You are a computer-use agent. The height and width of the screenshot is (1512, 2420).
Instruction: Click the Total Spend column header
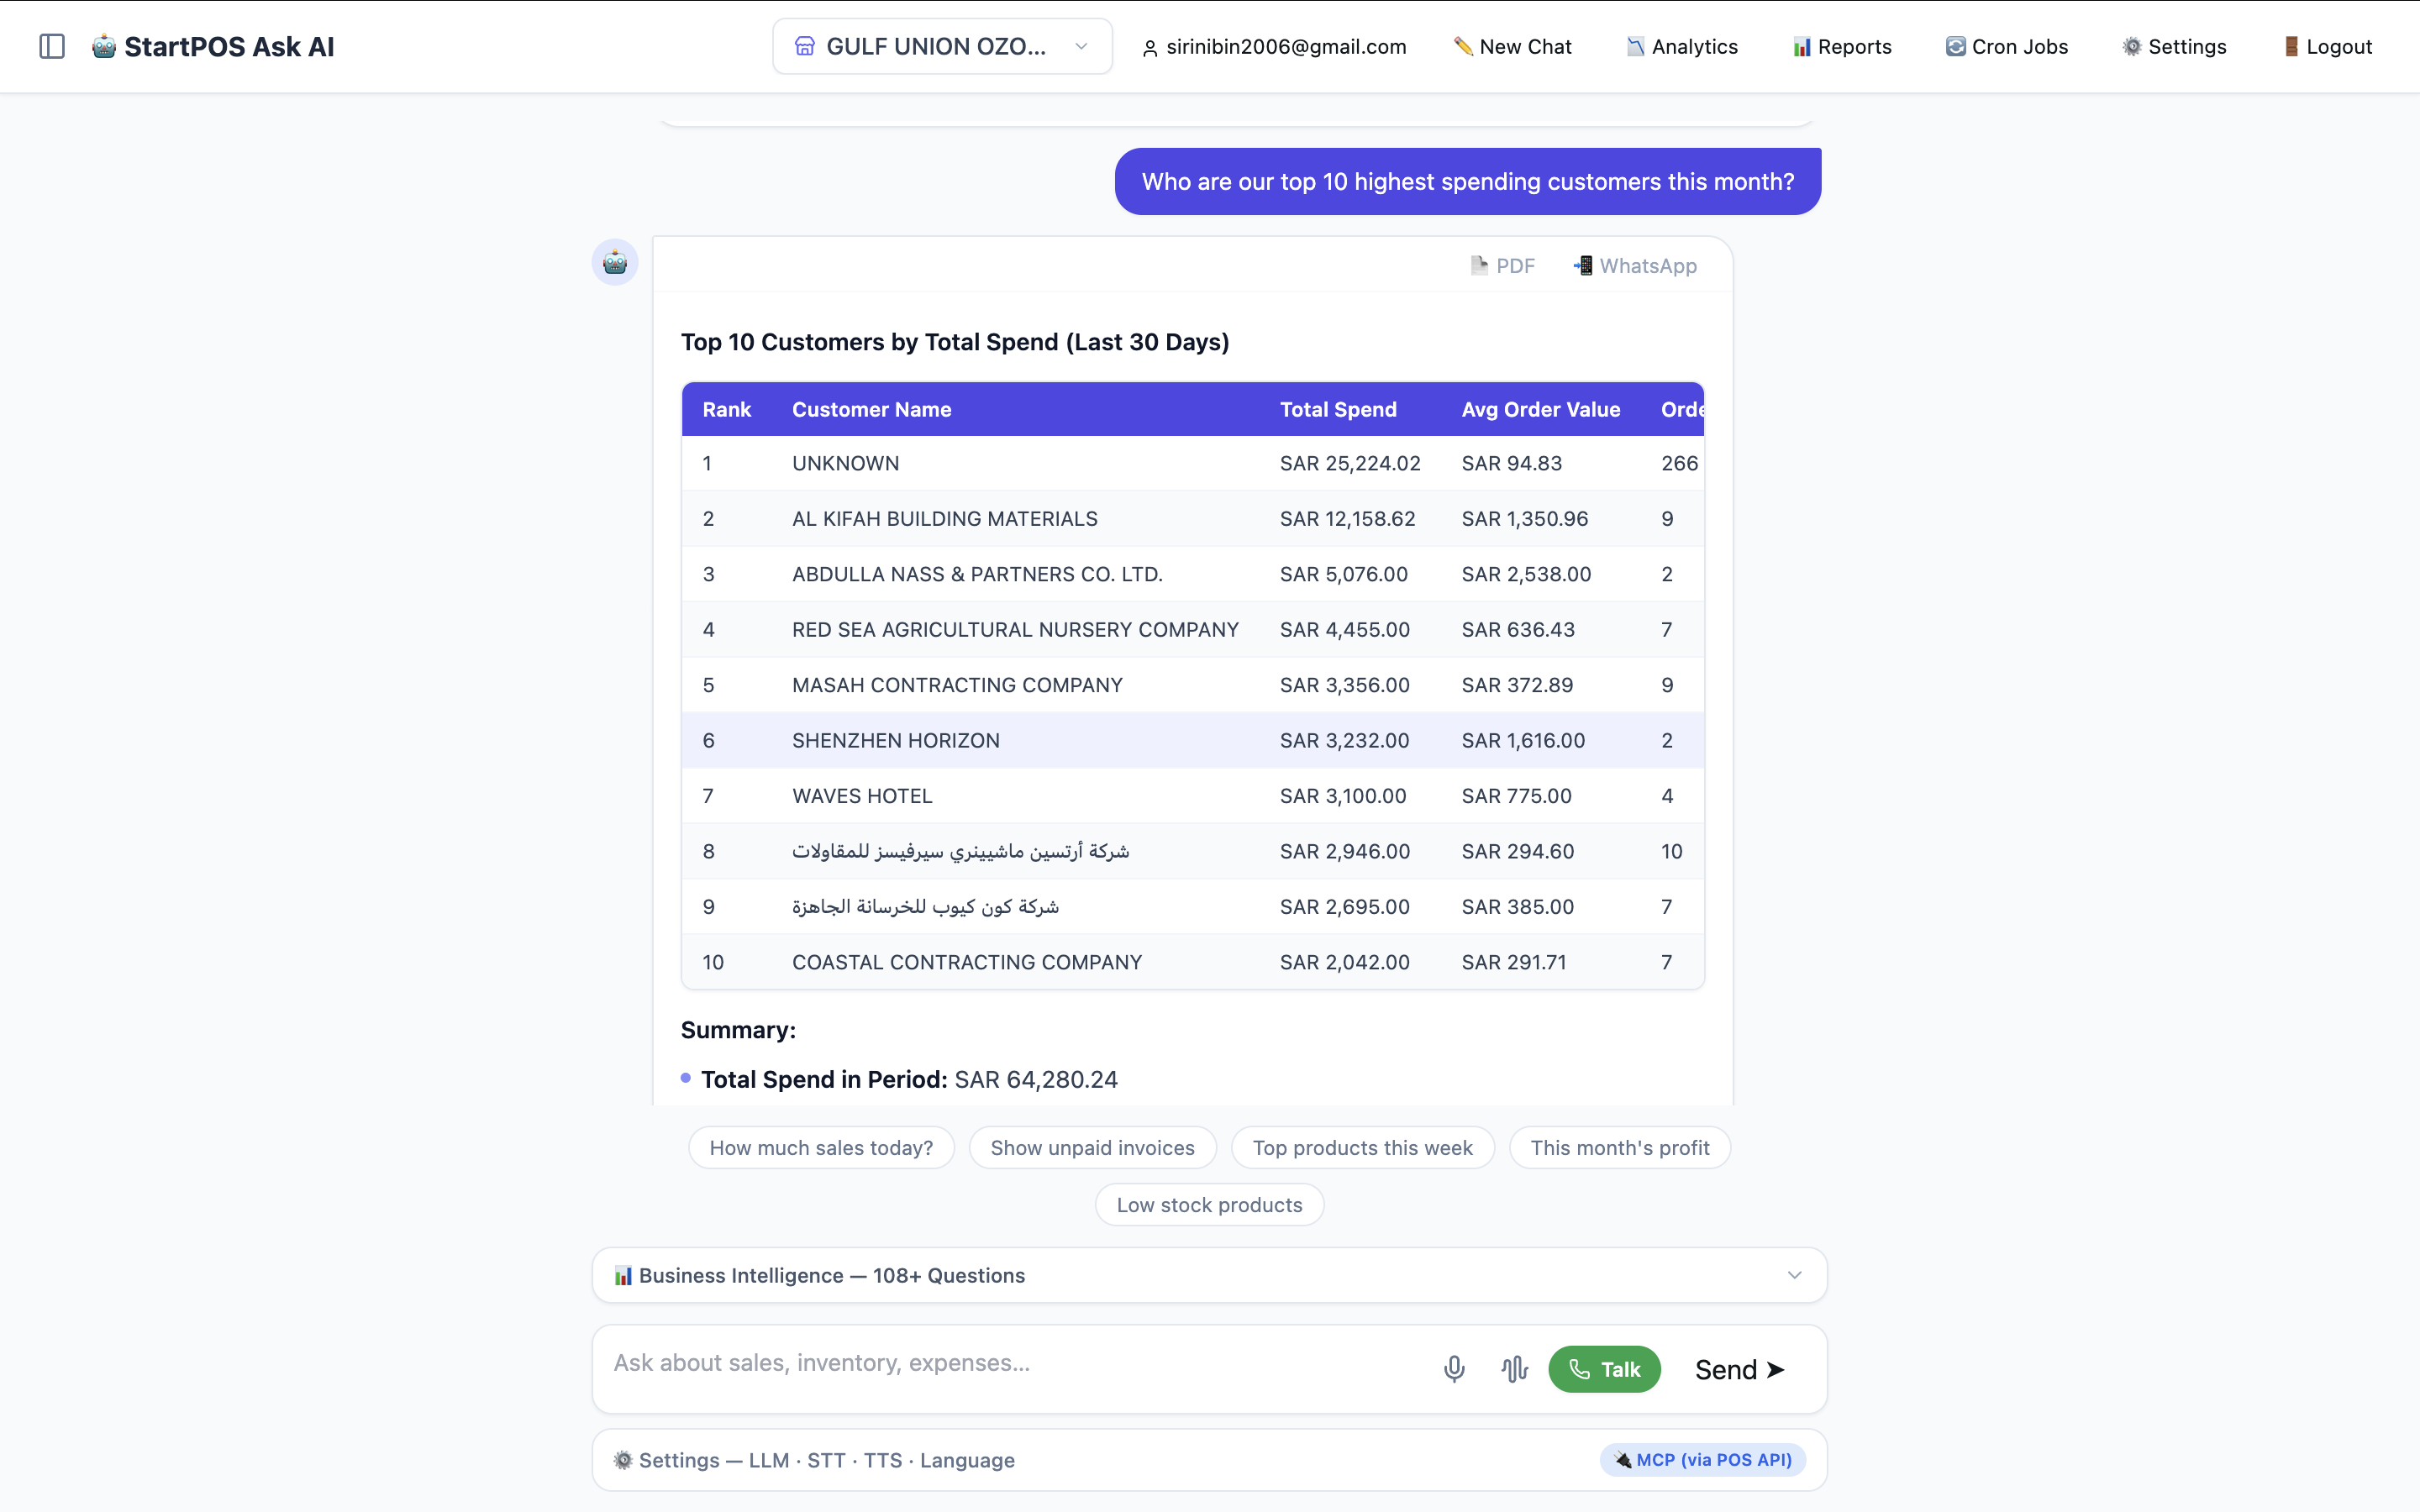(x=1338, y=409)
